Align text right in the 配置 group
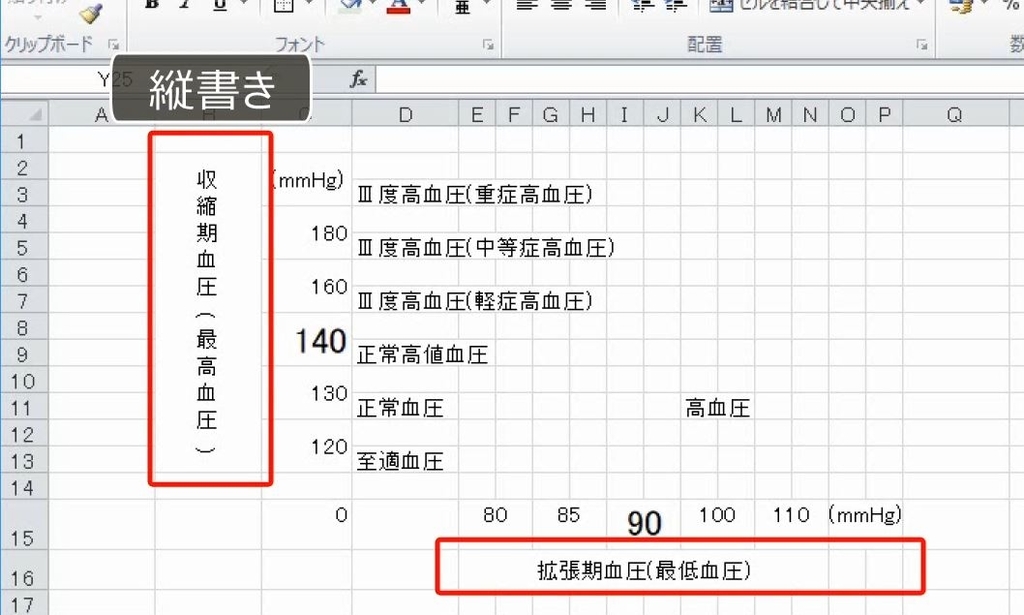This screenshot has width=1024, height=615. tap(595, 5)
